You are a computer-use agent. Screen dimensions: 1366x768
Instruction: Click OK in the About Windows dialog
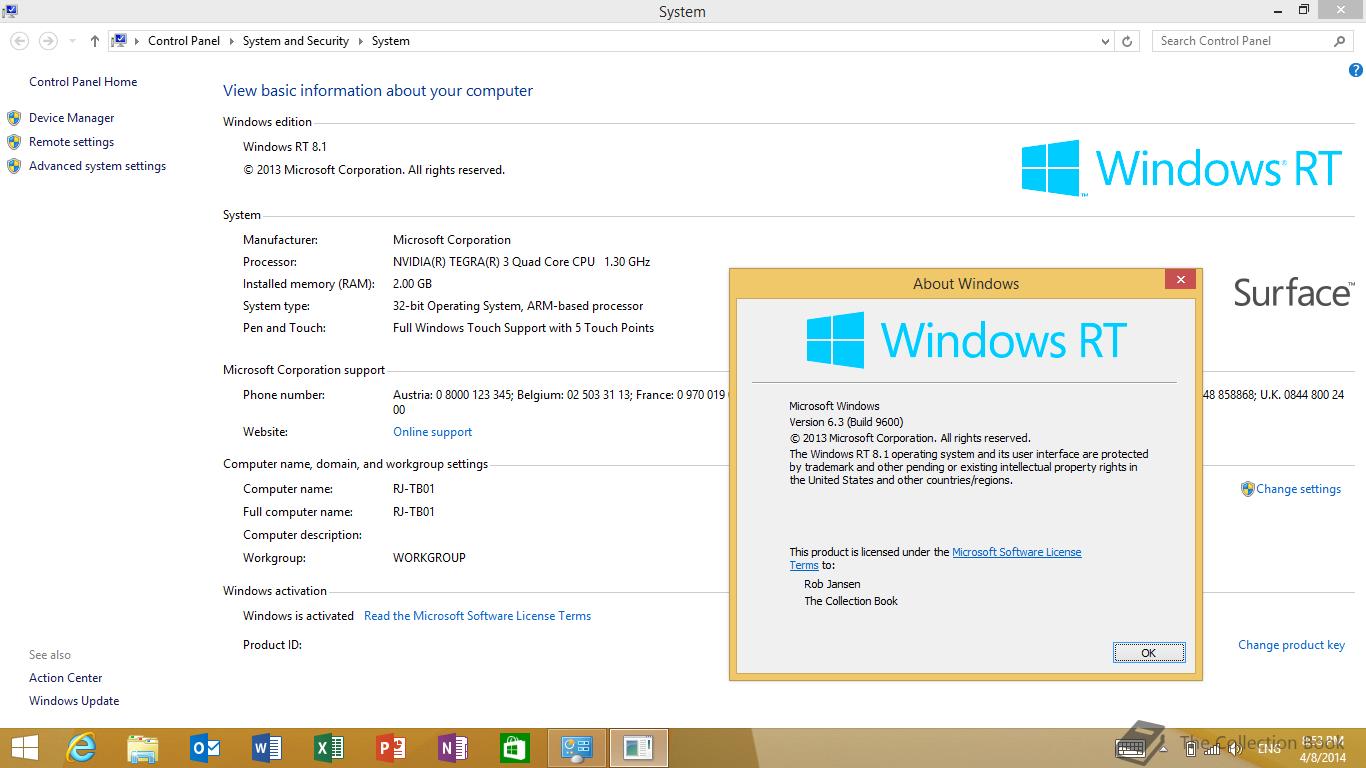(1149, 653)
